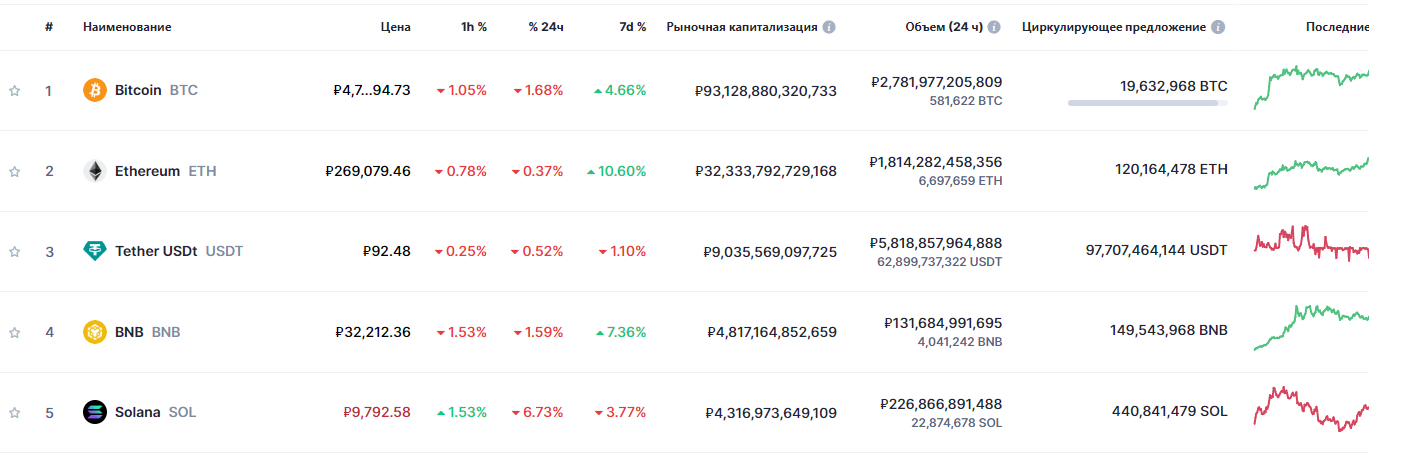The height and width of the screenshot is (456, 1416).
Task: Click supply value 440,841,479 SOL
Action: click(x=1170, y=411)
